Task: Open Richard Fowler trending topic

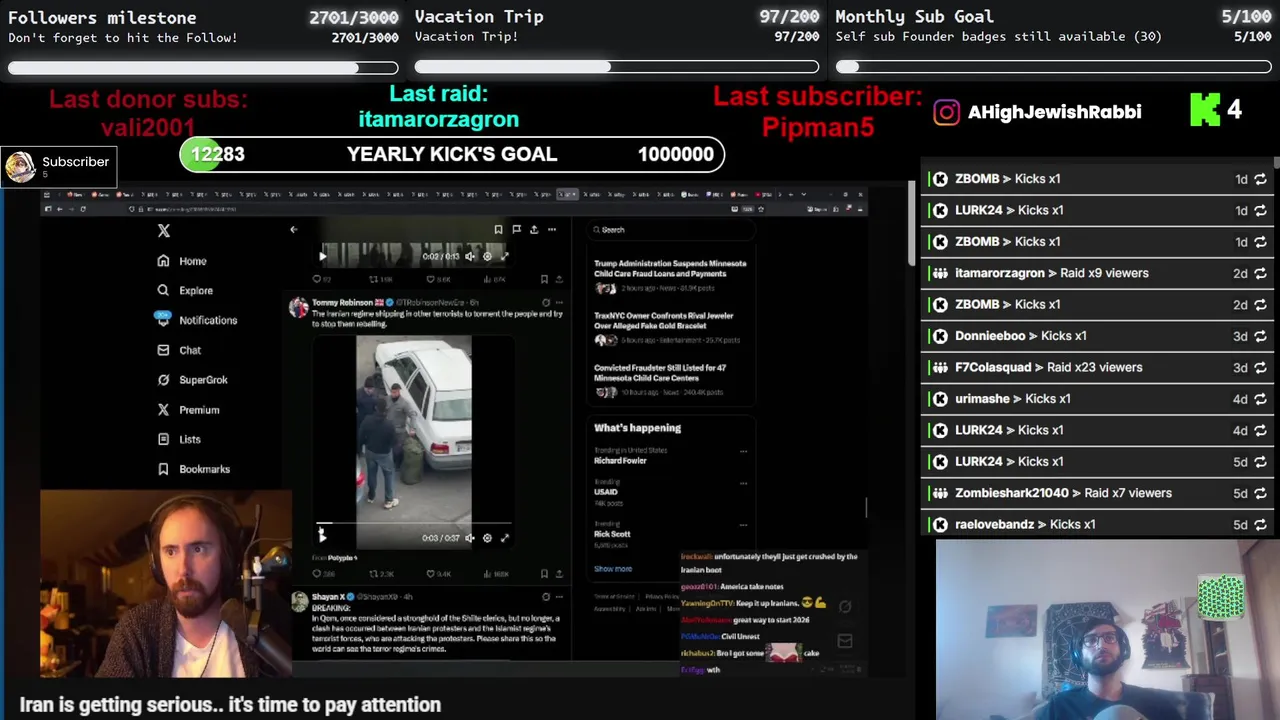Action: pos(620,461)
